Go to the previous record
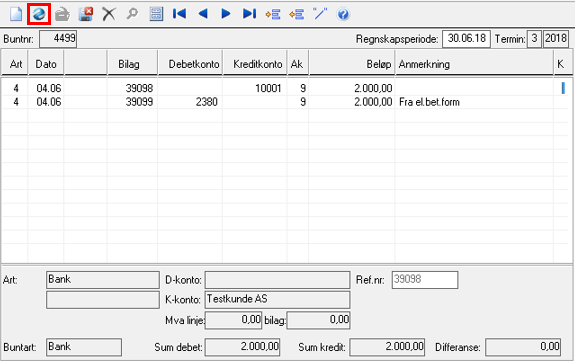 203,14
